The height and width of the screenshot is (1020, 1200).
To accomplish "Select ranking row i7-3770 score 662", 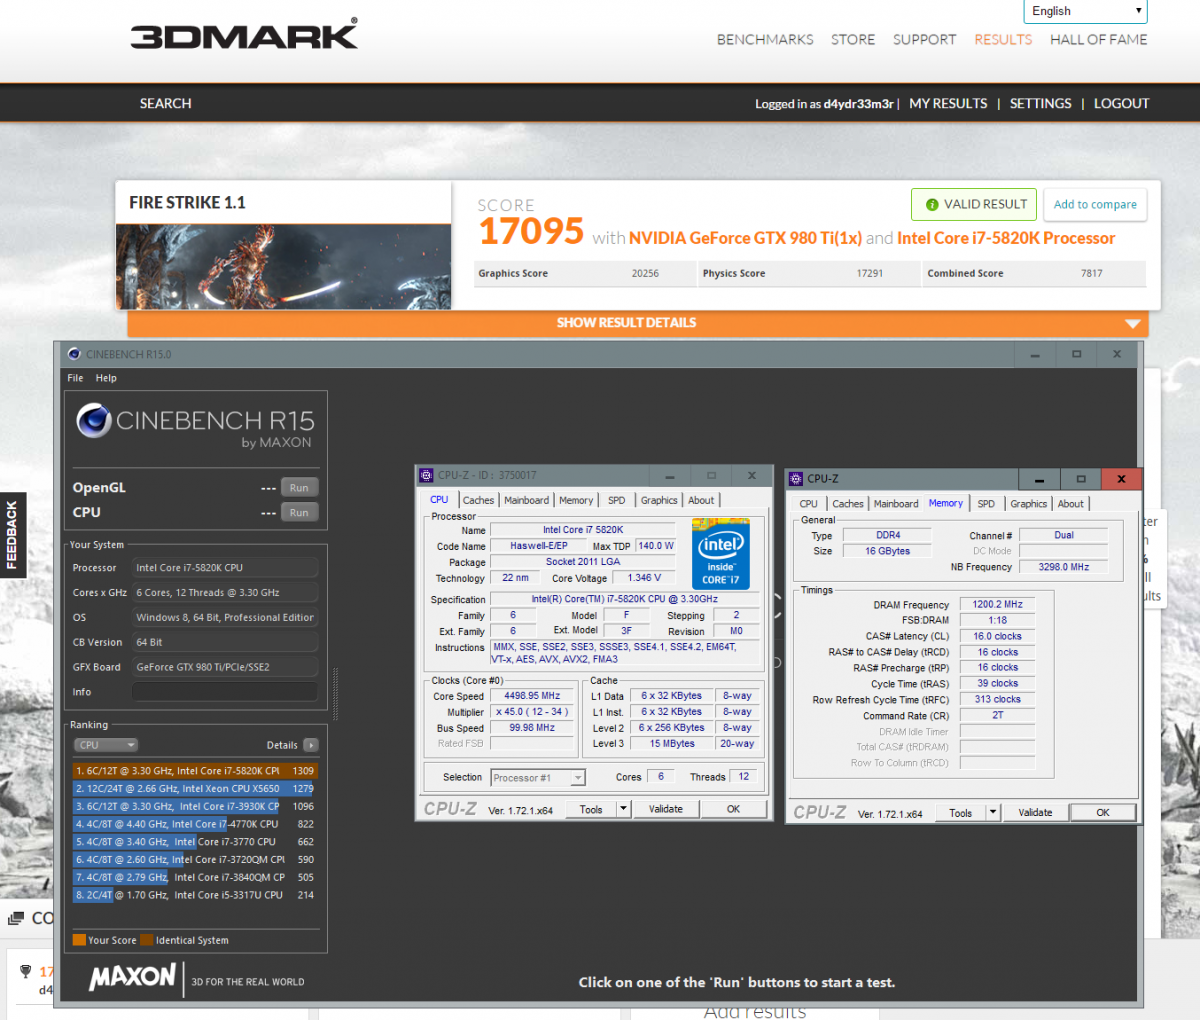I will pyautogui.click(x=194, y=842).
